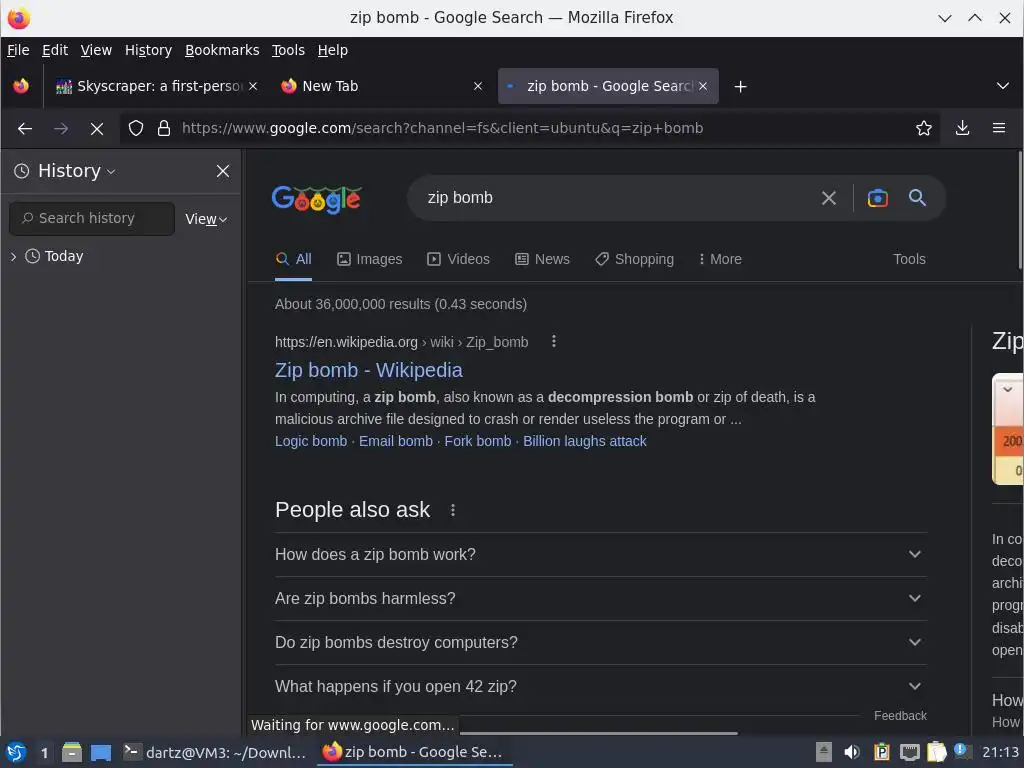Viewport: 1024px width, 768px height.
Task: Close the zip bomb Google Search tab
Action: [x=703, y=86]
